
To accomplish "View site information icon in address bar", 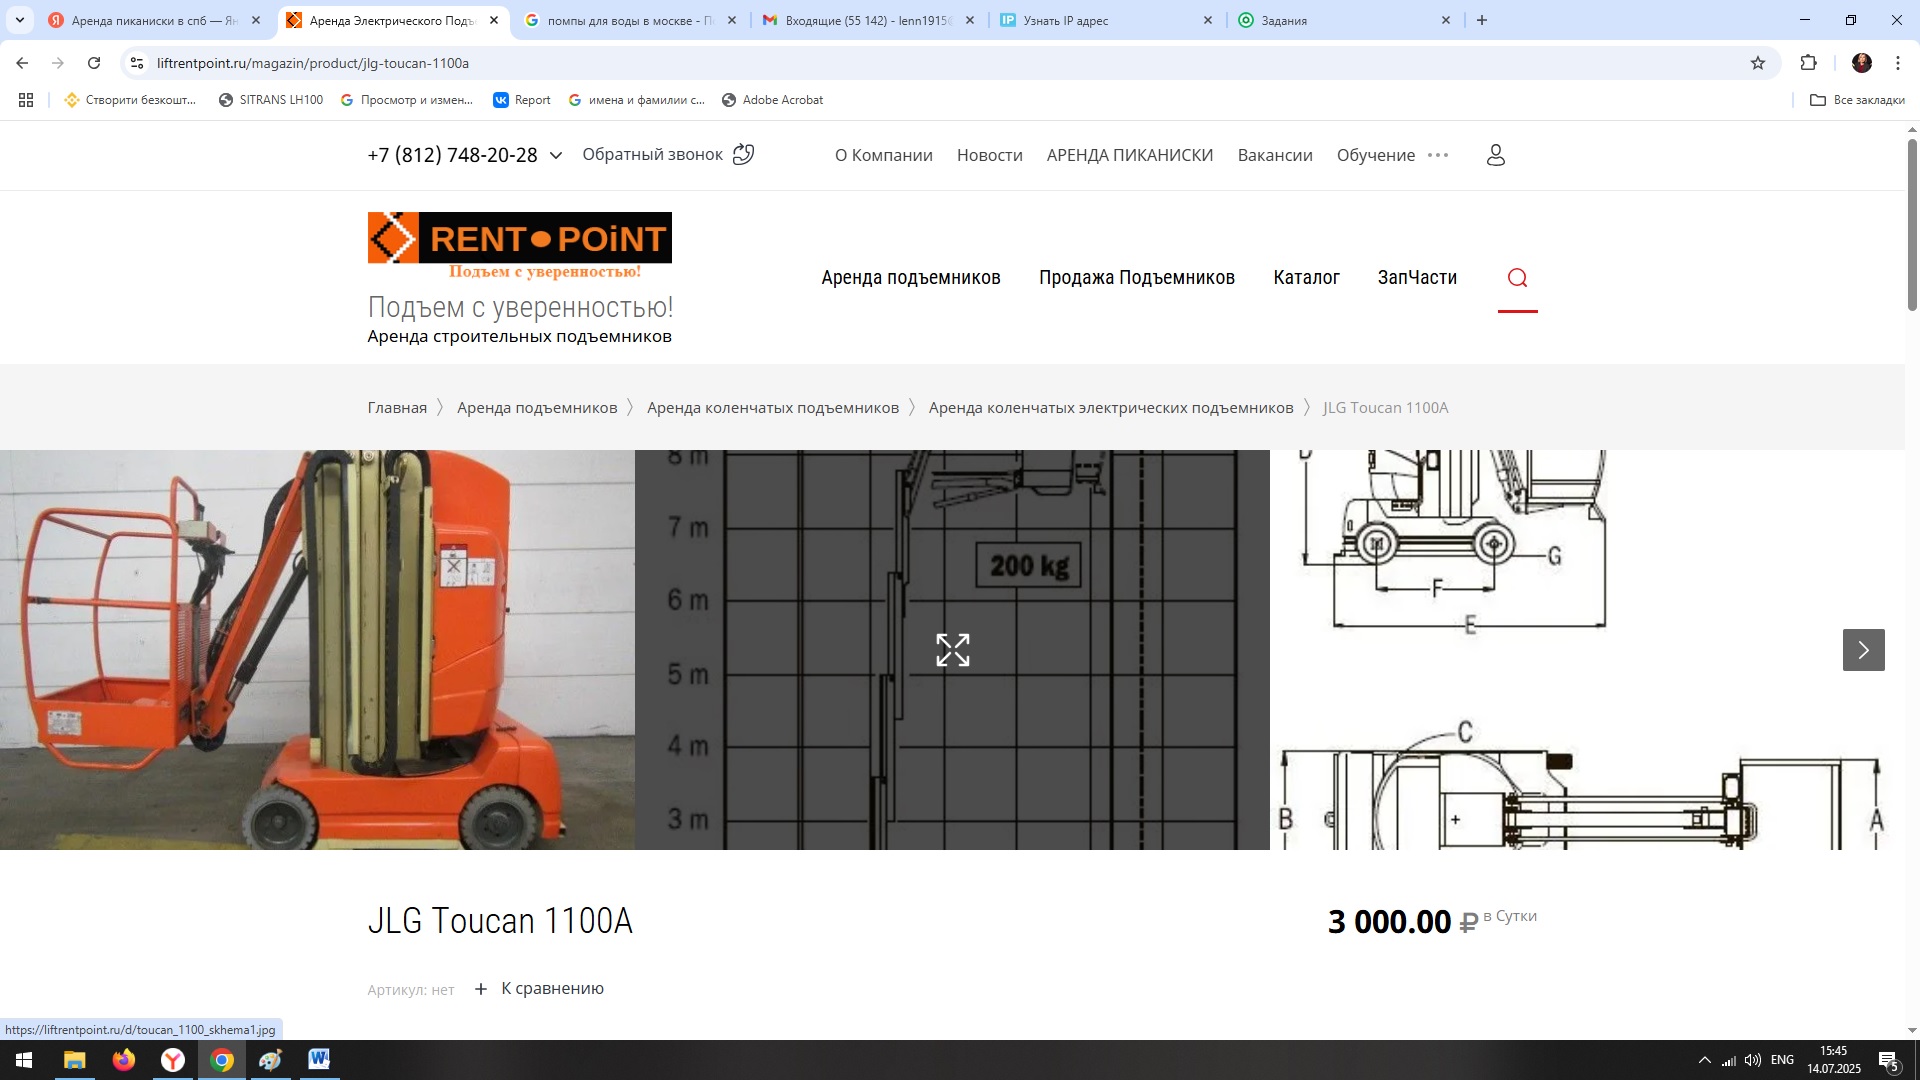I will click(x=137, y=63).
